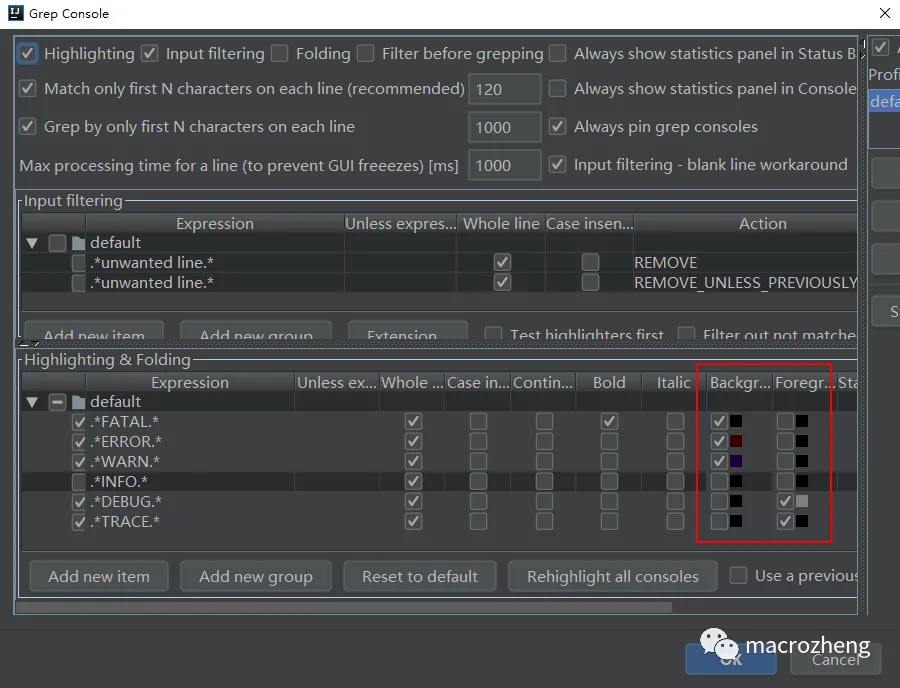Disable the .*DEBUG.* row checkbox
Viewport: 900px width, 688px height.
79,502
